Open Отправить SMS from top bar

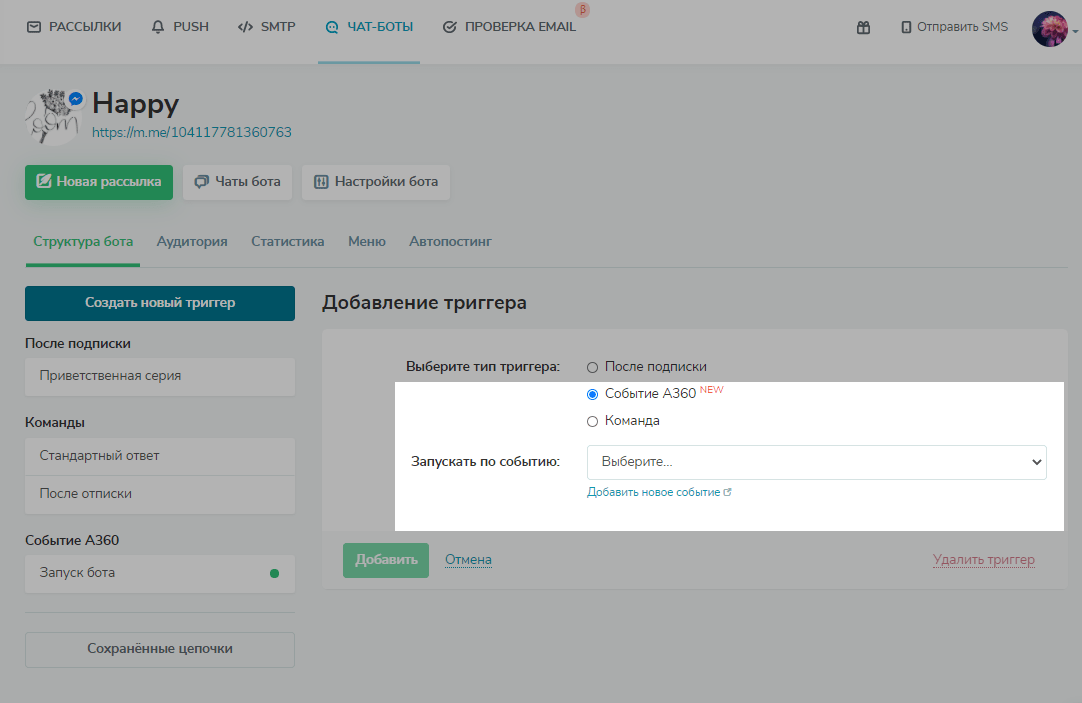point(954,27)
